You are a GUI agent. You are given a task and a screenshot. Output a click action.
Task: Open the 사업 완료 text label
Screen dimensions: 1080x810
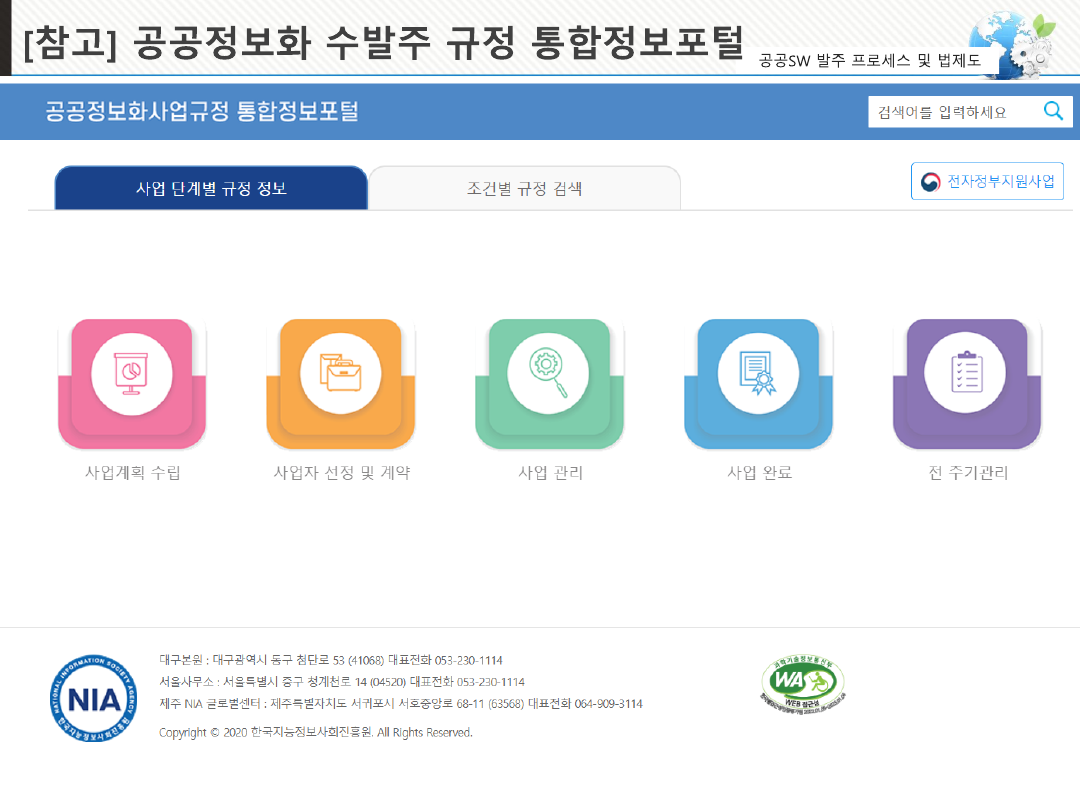pos(759,473)
